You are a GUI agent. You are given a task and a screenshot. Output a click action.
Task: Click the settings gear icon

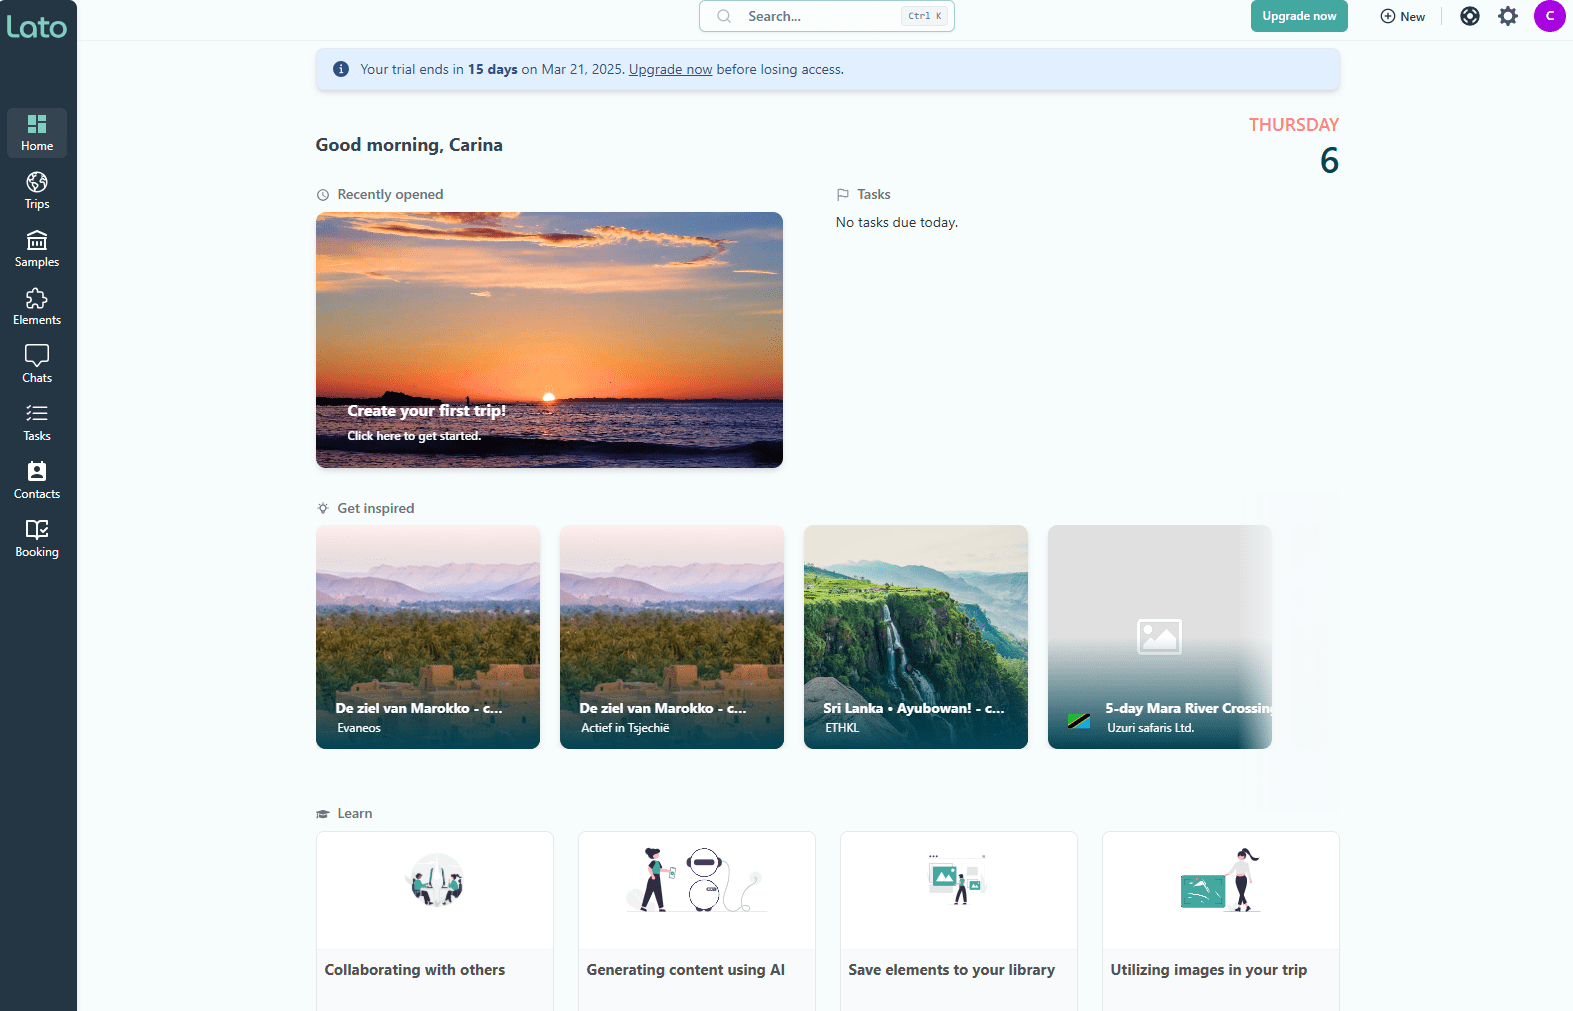(1508, 16)
